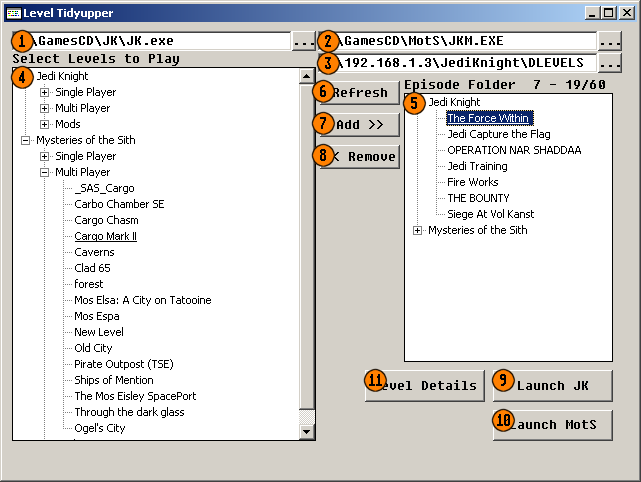Select forest level
Image resolution: width=641 pixels, height=482 pixels.
[x=89, y=284]
